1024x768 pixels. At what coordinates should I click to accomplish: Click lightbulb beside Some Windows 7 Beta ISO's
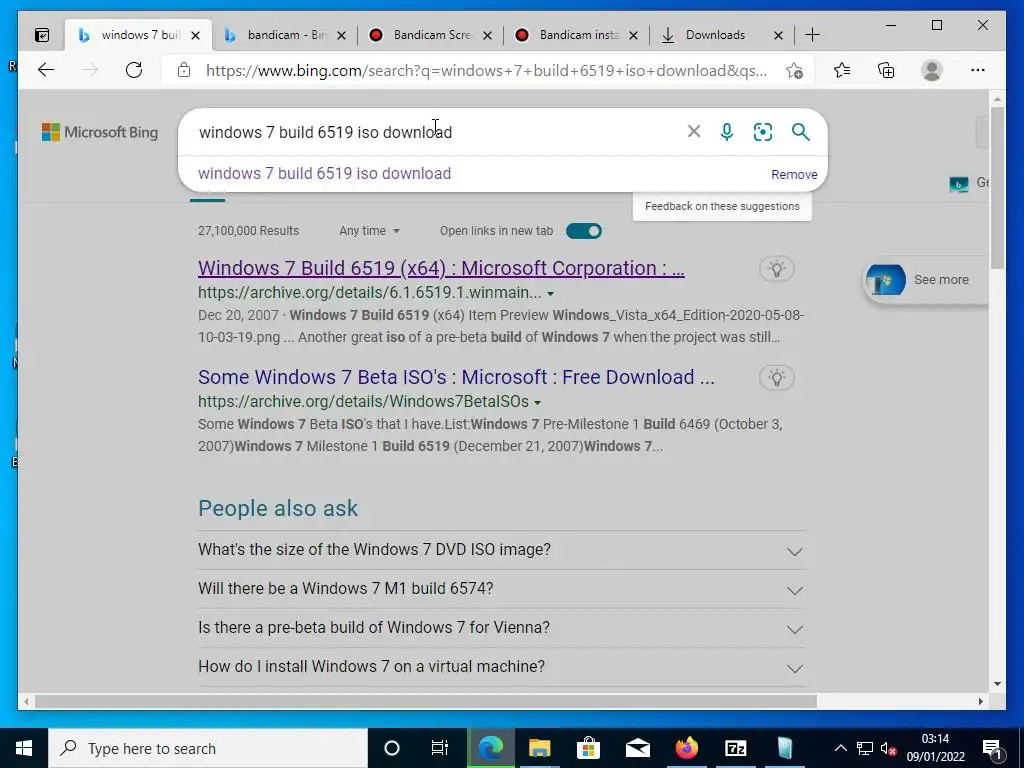(x=776, y=377)
